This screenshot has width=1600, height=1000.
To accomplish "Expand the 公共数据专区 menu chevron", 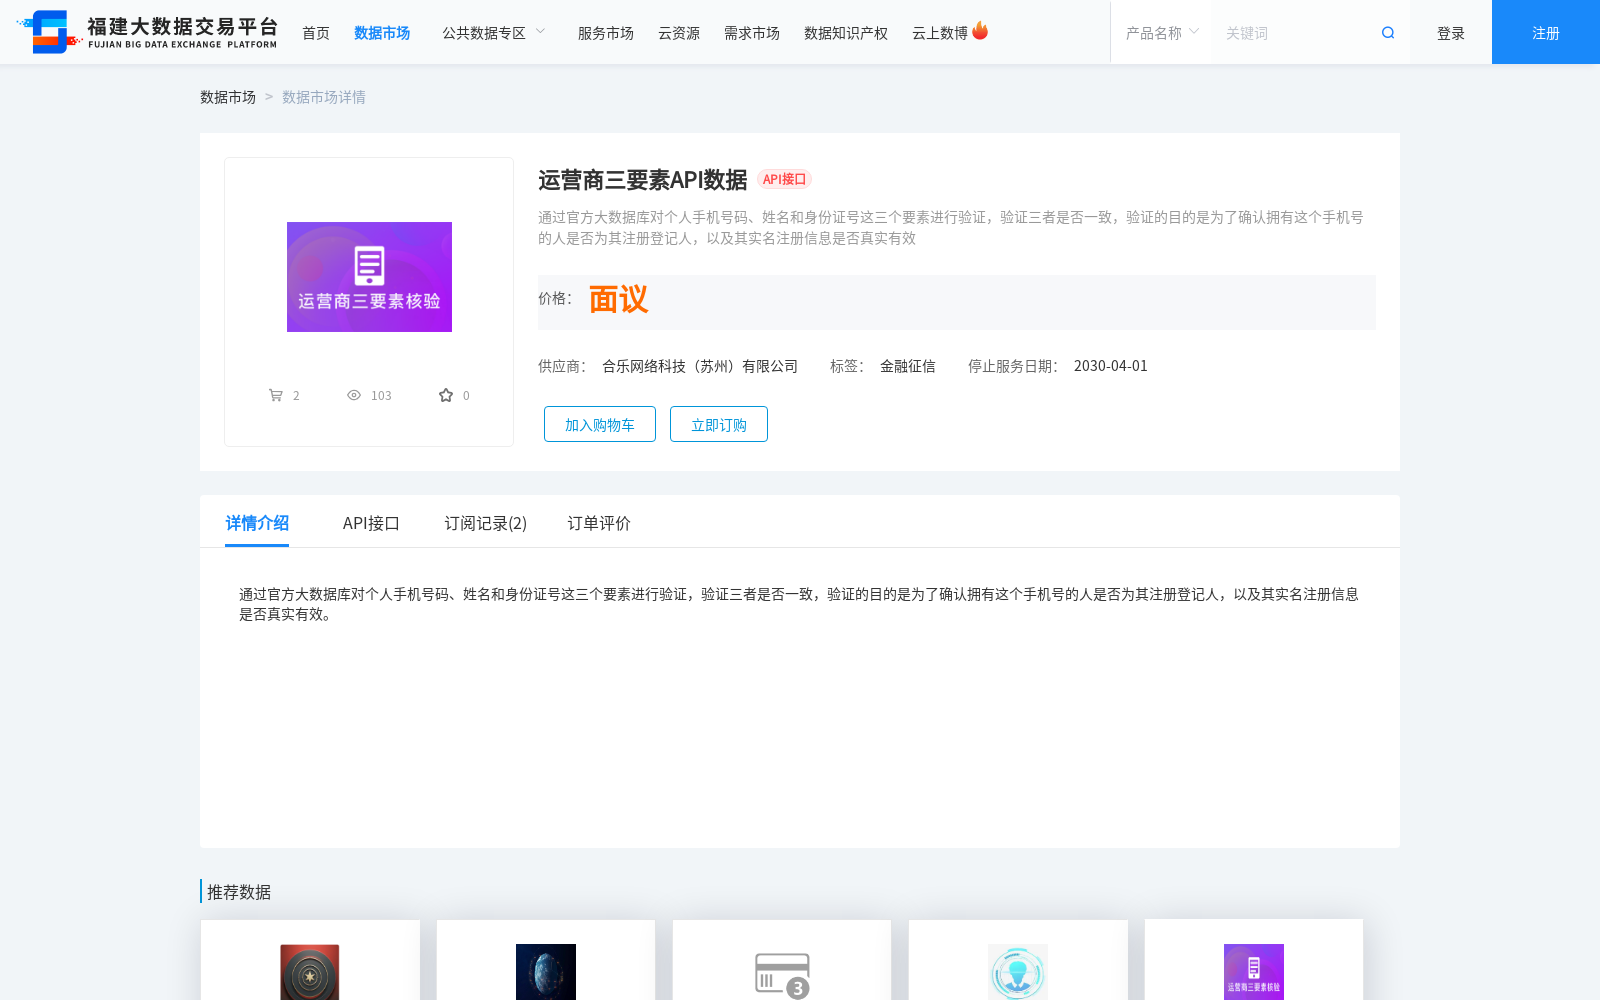I will (541, 31).
